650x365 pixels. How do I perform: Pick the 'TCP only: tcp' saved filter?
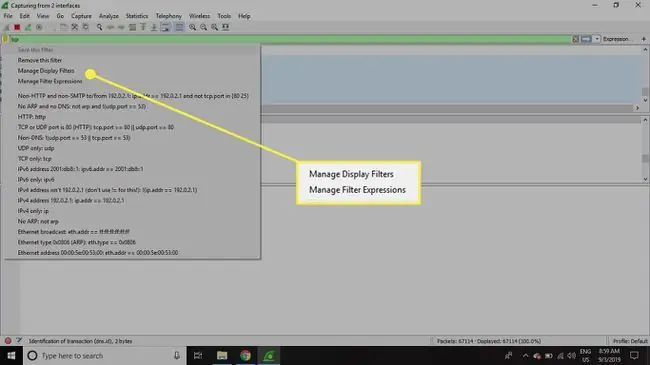(x=34, y=158)
